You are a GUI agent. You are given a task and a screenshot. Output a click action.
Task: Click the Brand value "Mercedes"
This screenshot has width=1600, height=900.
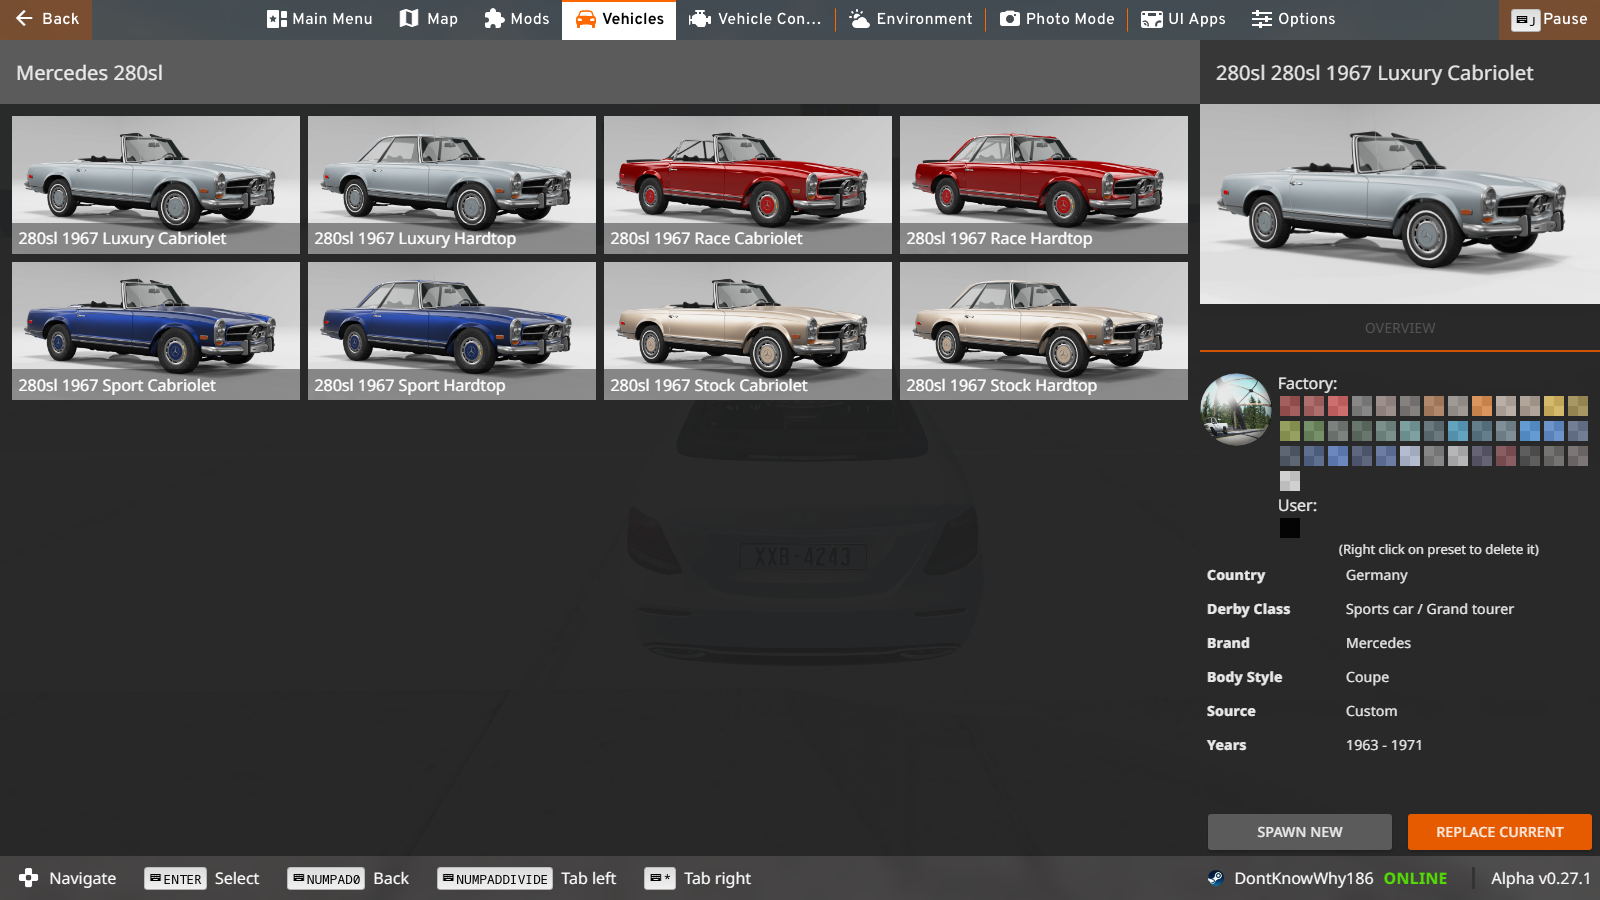click(x=1378, y=643)
